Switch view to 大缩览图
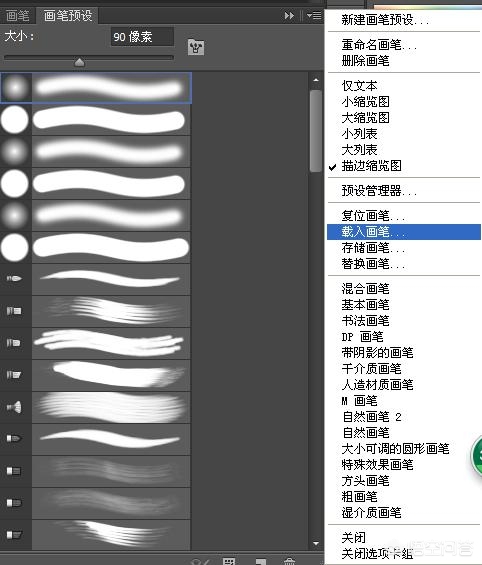 pos(365,117)
